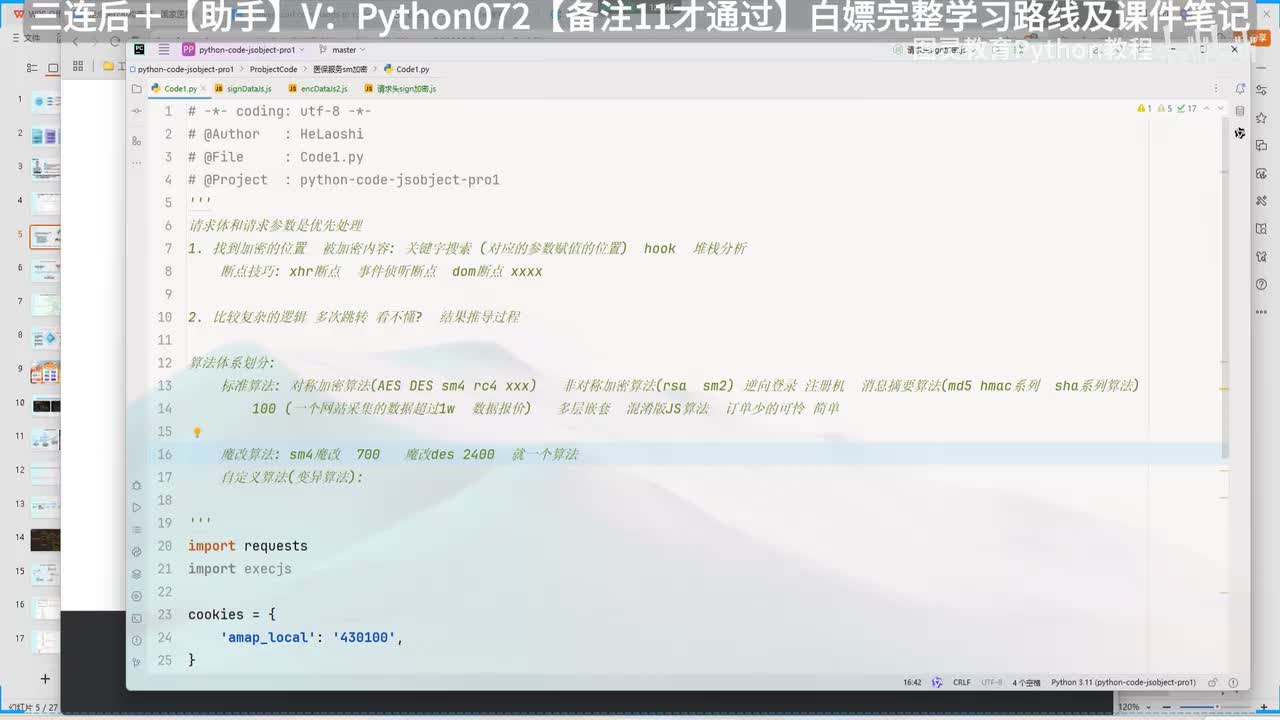Open the Database tool window icon

click(x=1240, y=111)
